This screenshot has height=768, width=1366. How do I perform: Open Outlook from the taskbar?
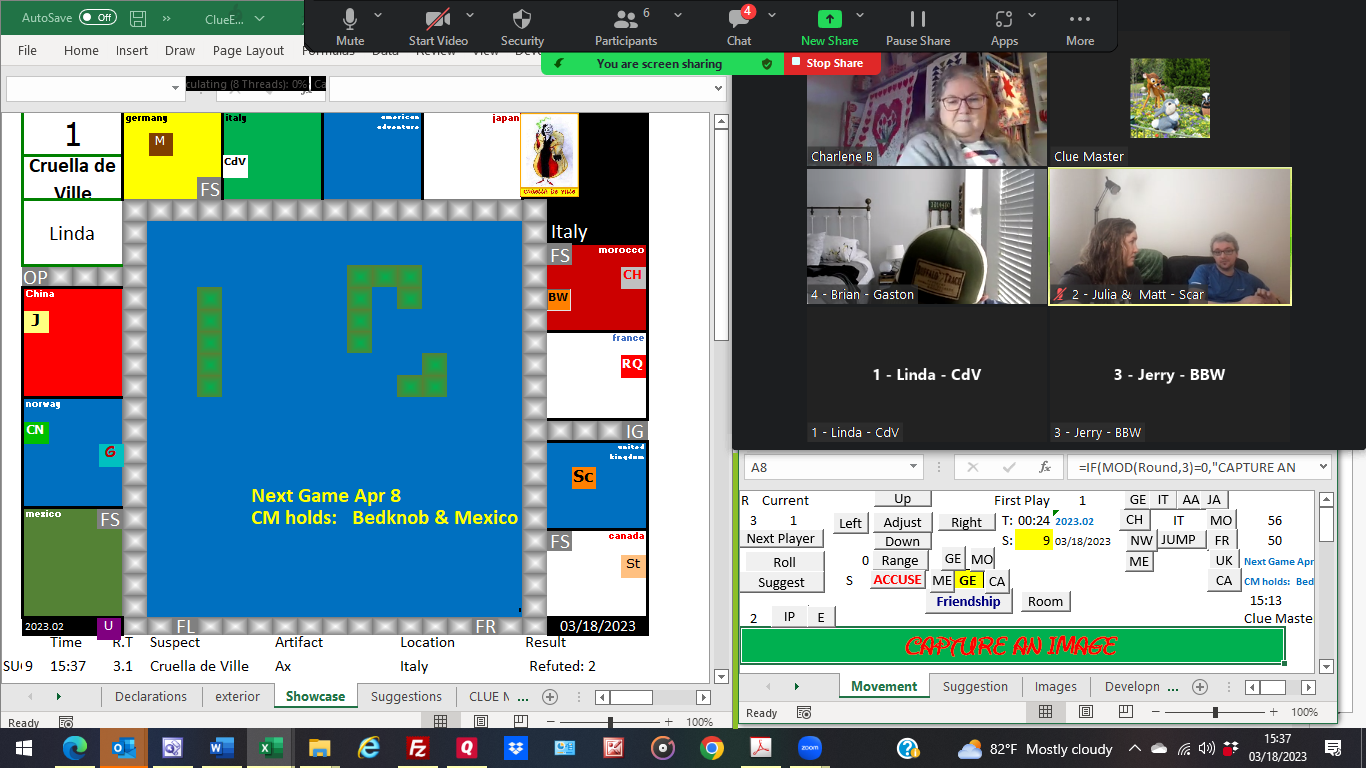coord(123,748)
